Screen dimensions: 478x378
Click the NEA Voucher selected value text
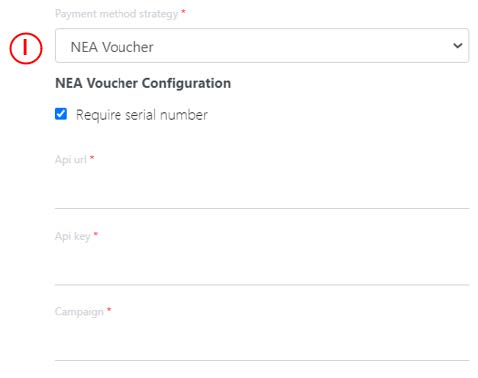112,47
